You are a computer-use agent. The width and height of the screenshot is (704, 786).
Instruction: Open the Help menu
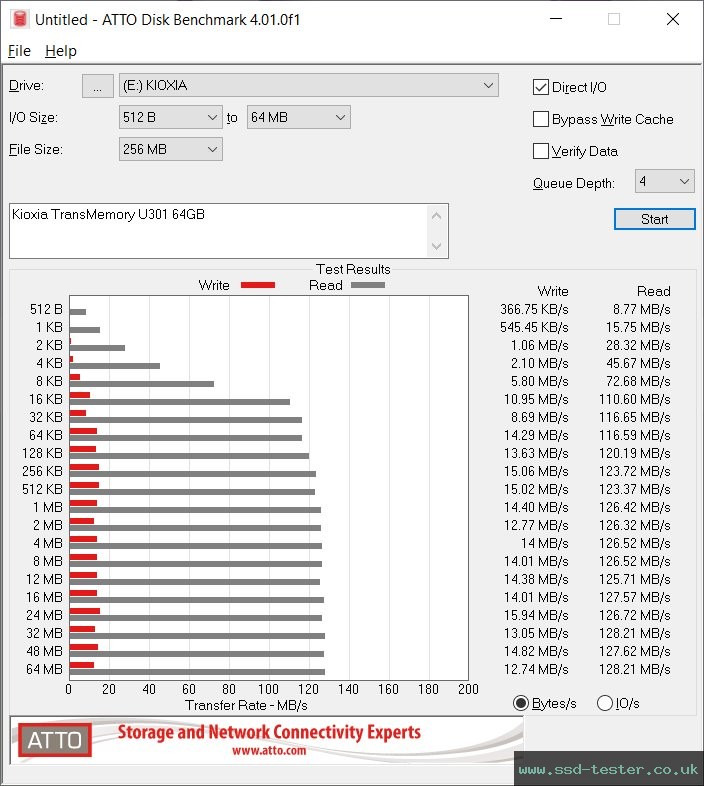[61, 51]
